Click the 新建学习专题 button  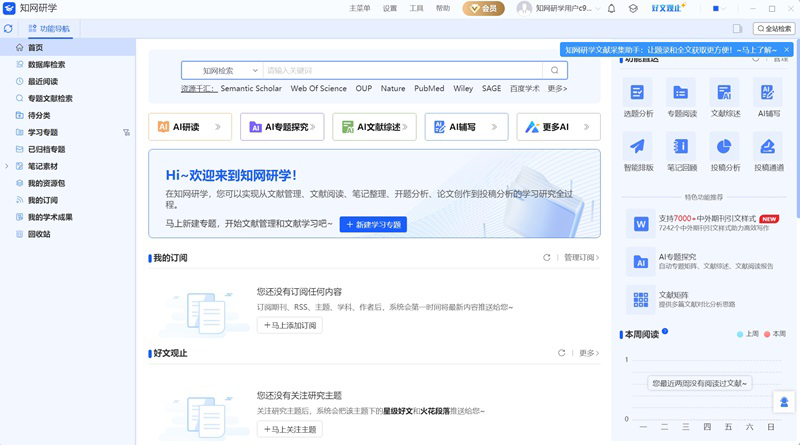pyautogui.click(x=373, y=225)
